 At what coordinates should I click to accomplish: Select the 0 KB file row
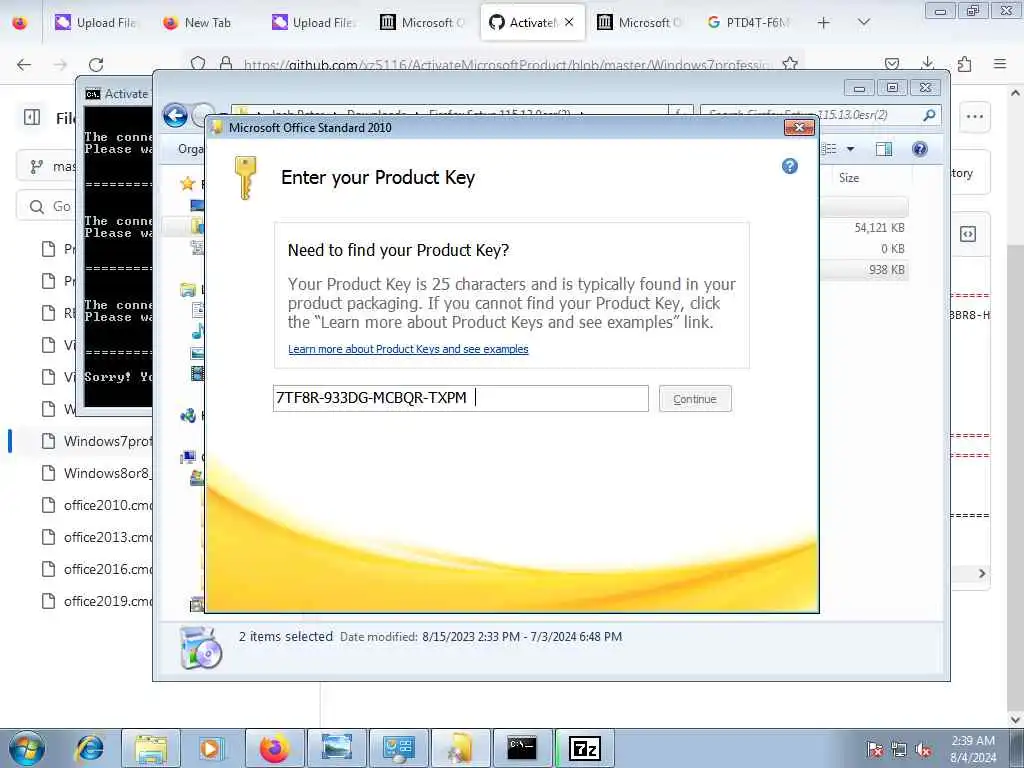(864, 248)
